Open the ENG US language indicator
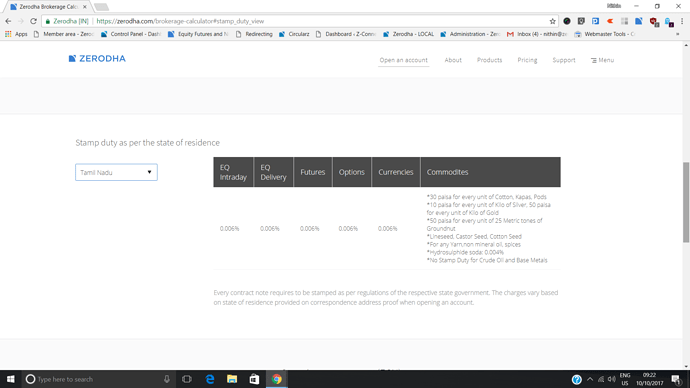Viewport: 690px width, 388px height. [x=625, y=379]
